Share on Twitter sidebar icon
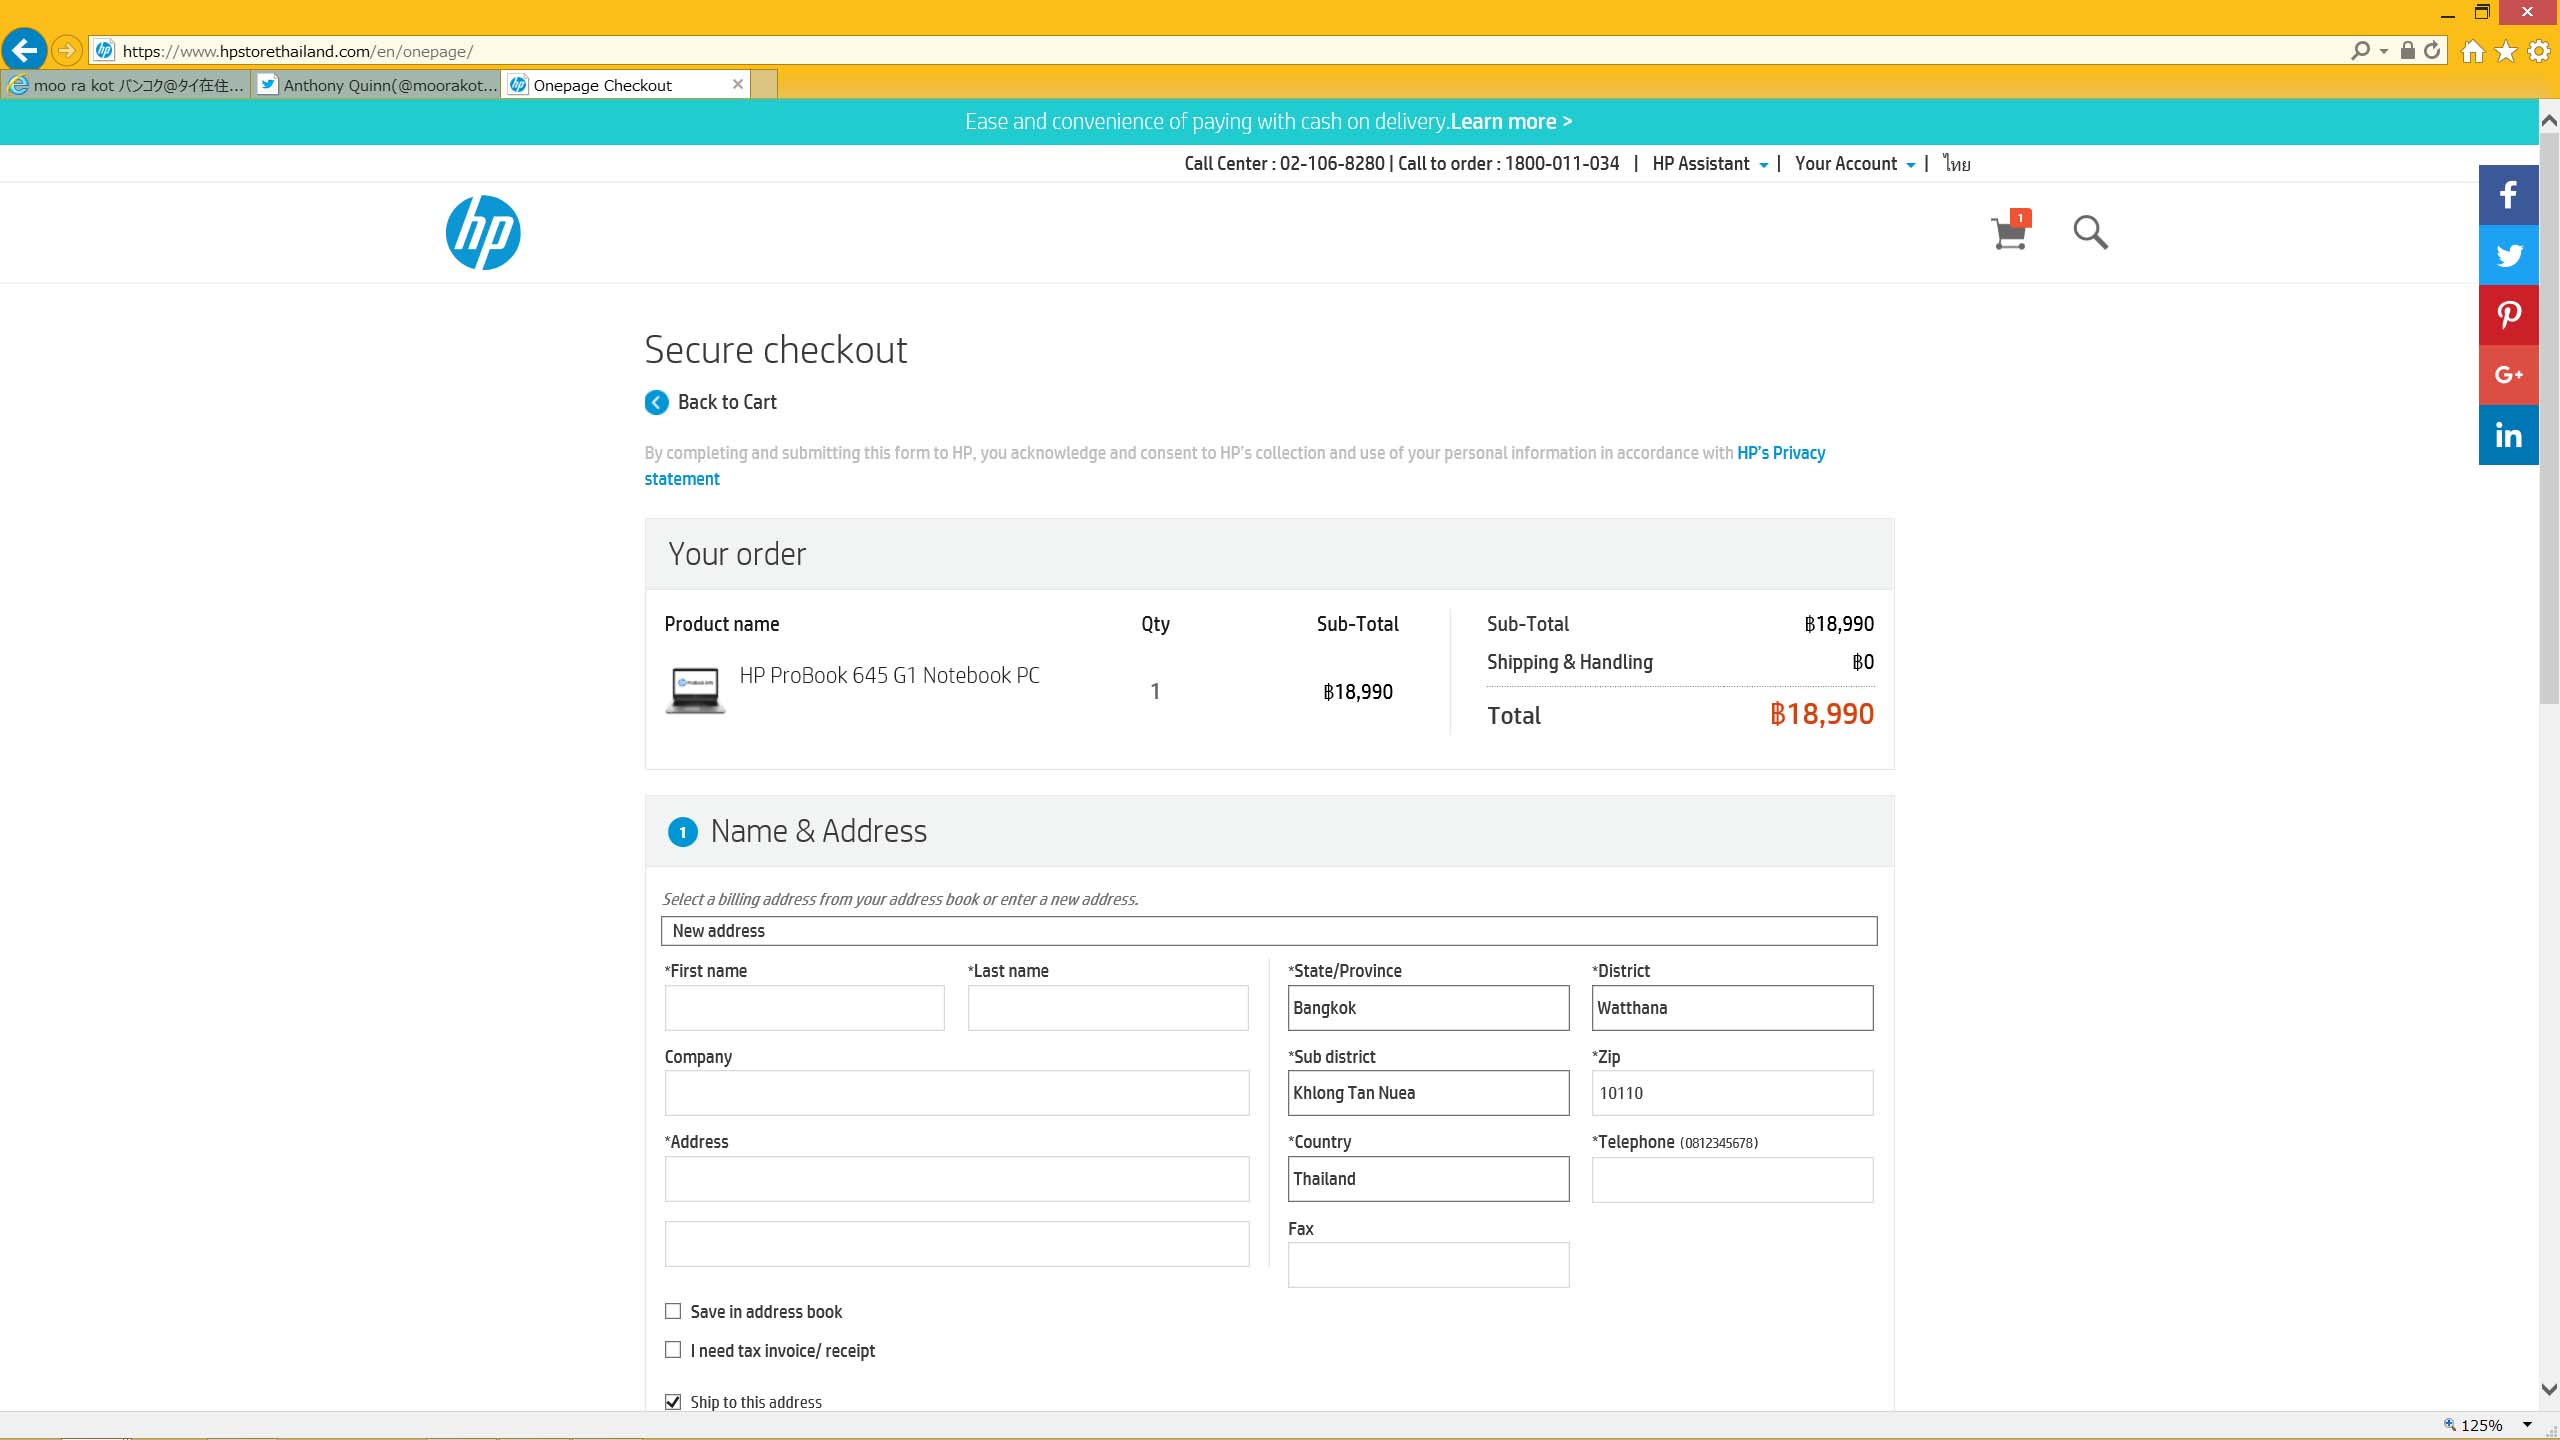This screenshot has height=1440, width=2560. 2508,255
